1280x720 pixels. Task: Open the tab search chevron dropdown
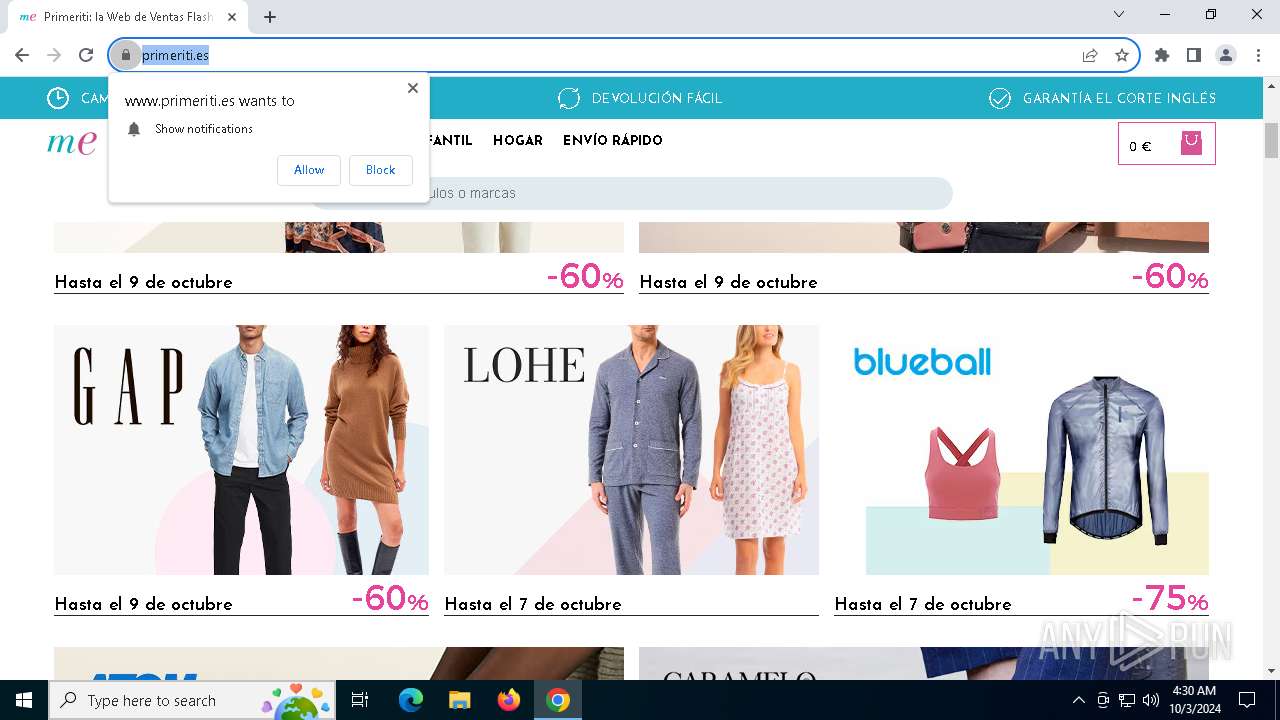[1119, 14]
